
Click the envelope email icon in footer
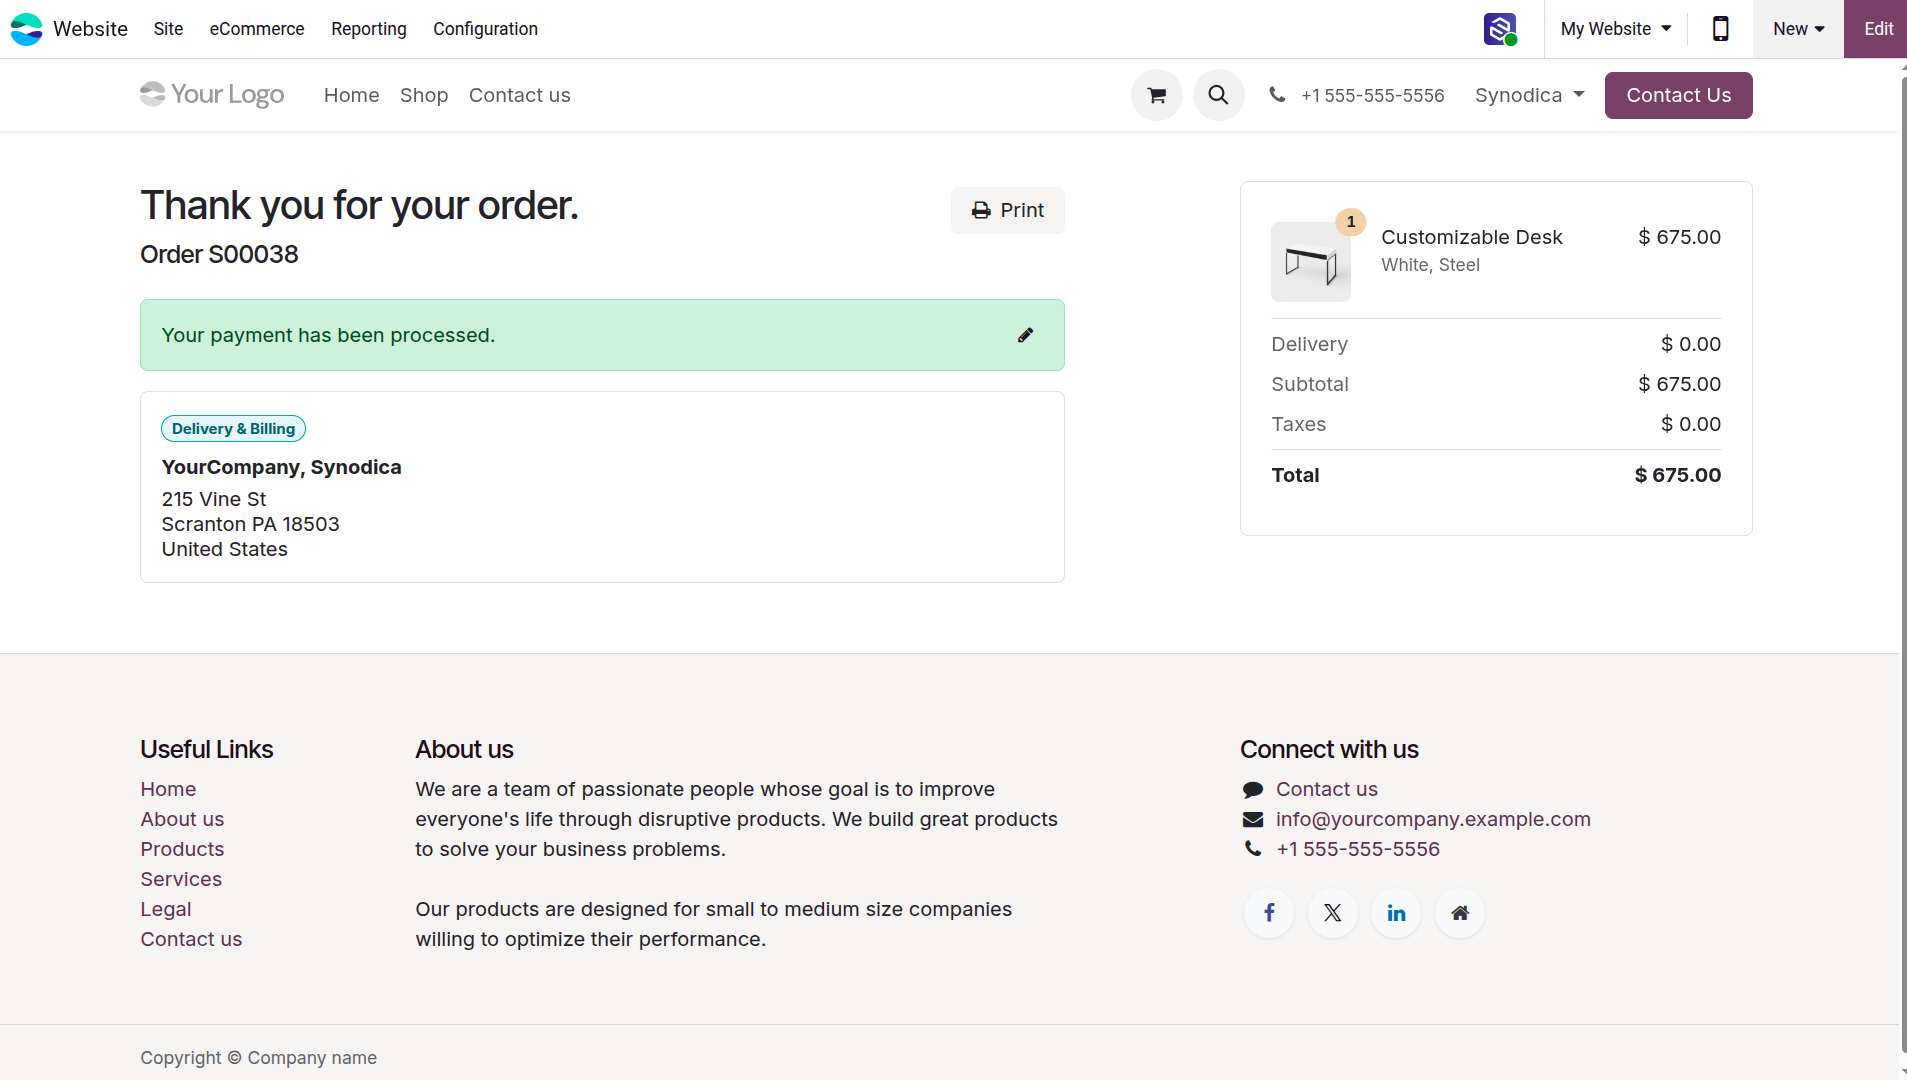point(1253,820)
